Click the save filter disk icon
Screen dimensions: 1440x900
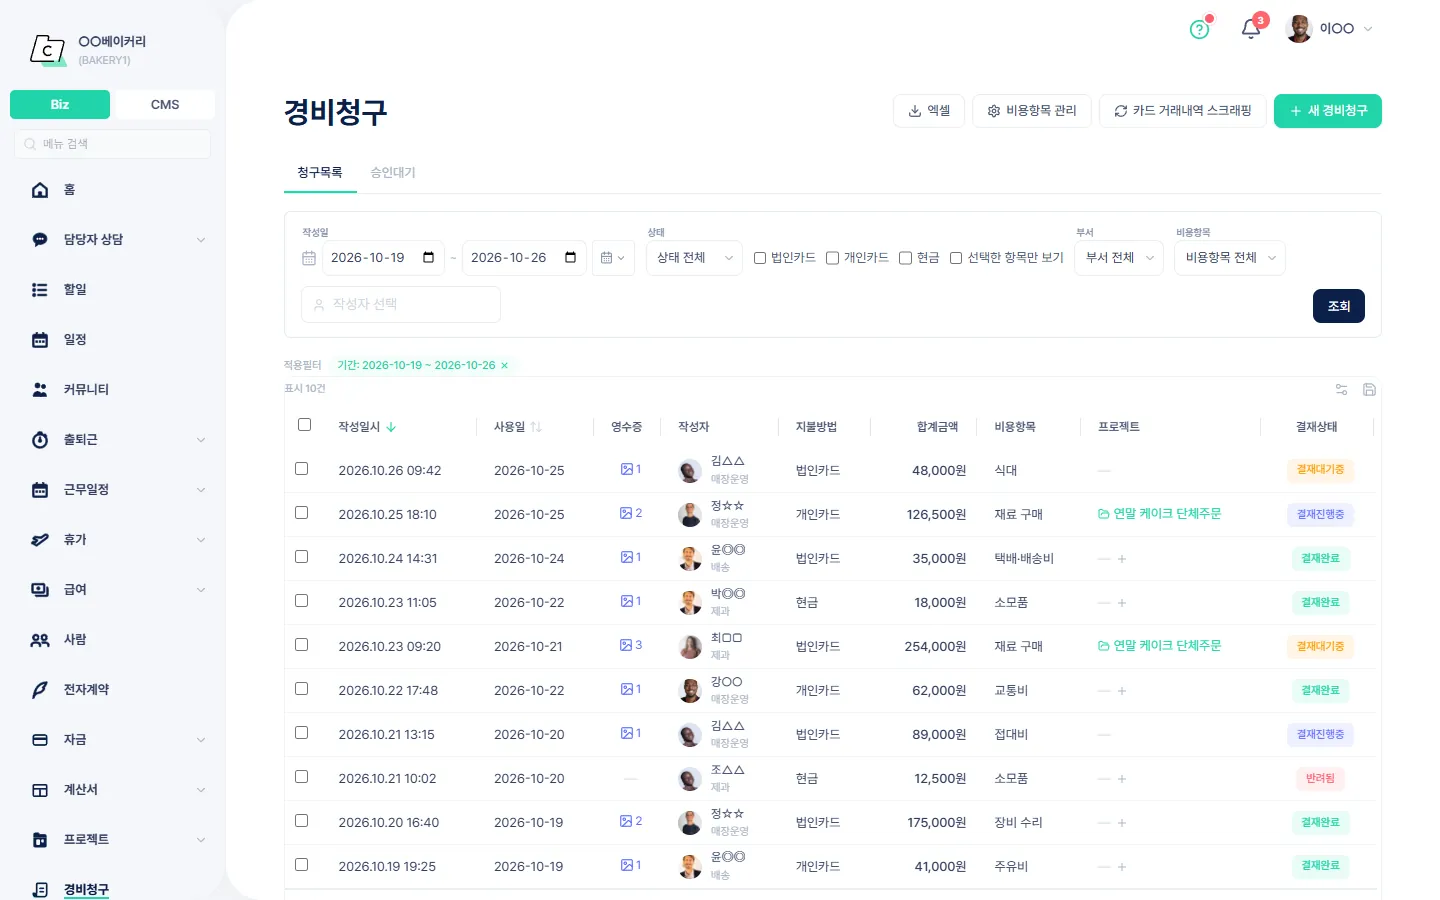pos(1369,389)
